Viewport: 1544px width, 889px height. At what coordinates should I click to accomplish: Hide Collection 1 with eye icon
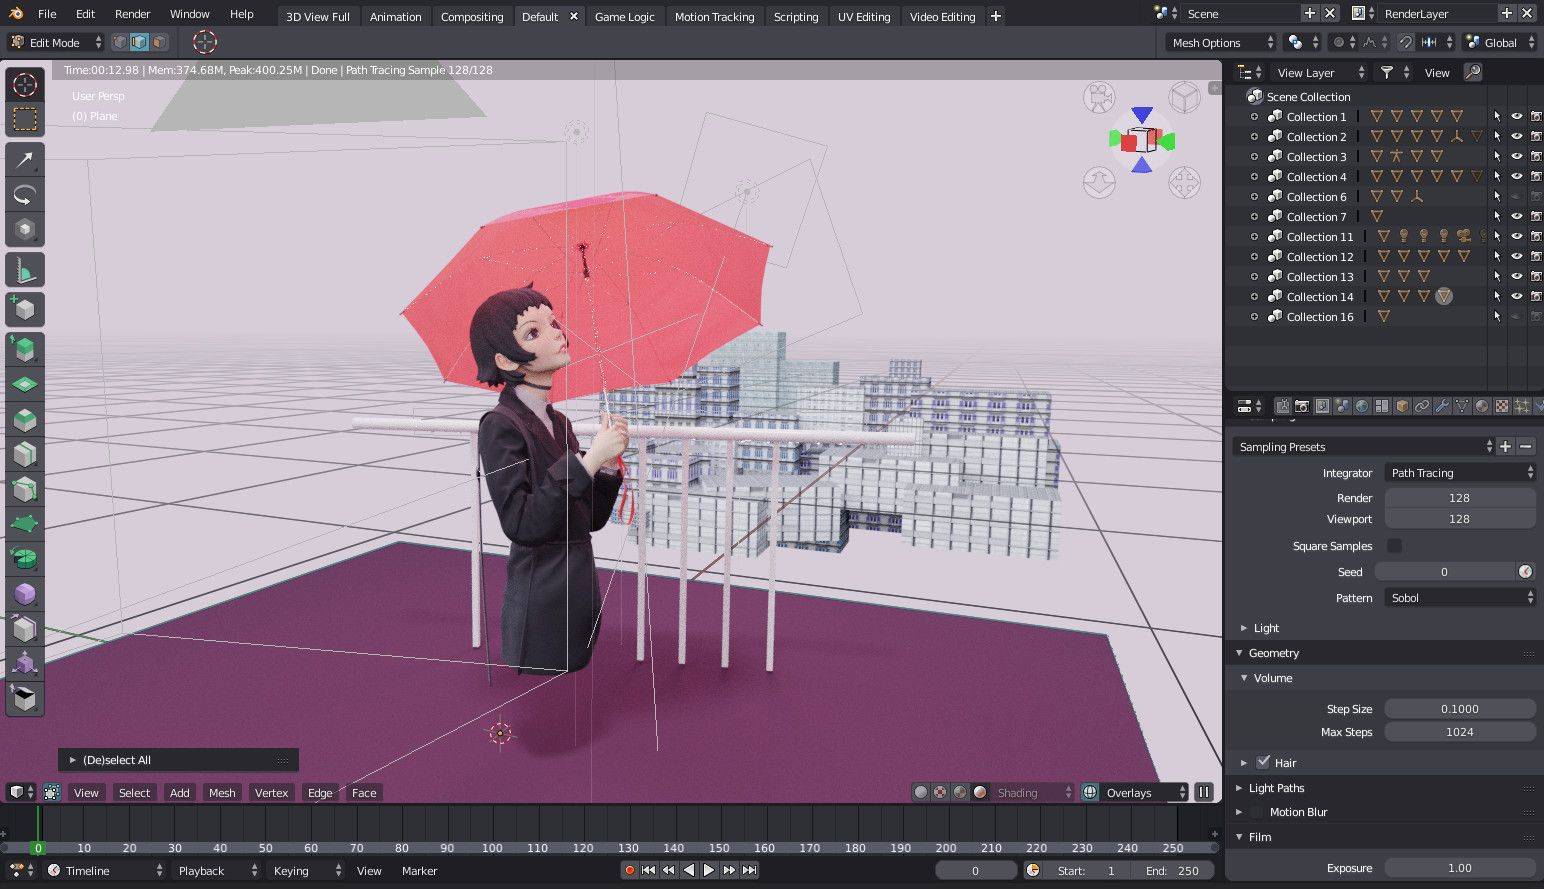[1516, 117]
